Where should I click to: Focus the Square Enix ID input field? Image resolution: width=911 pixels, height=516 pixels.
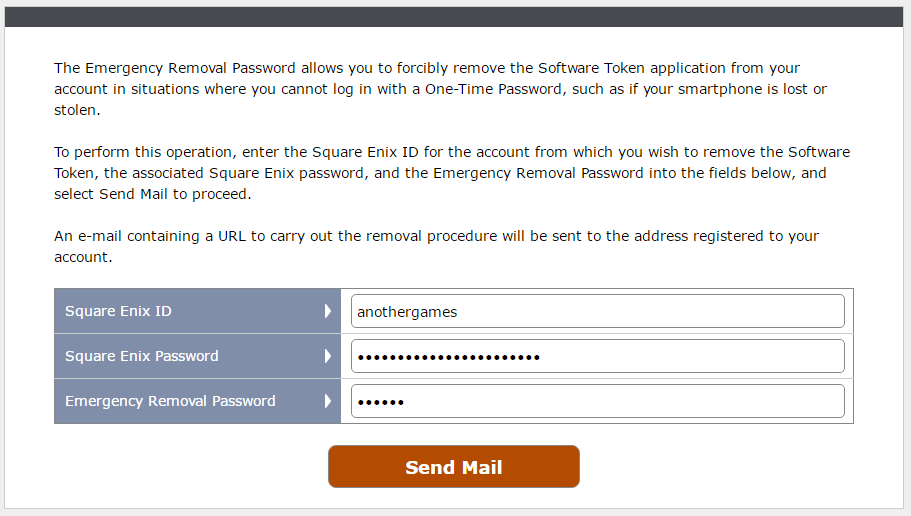[x=597, y=311]
